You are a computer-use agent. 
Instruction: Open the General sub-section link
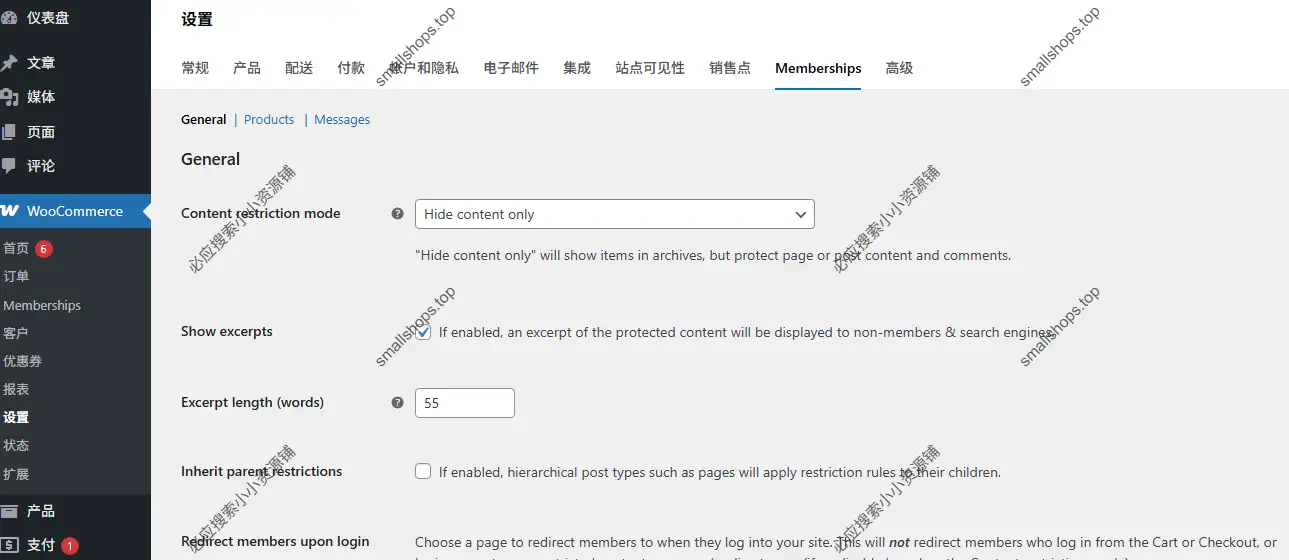(x=204, y=119)
